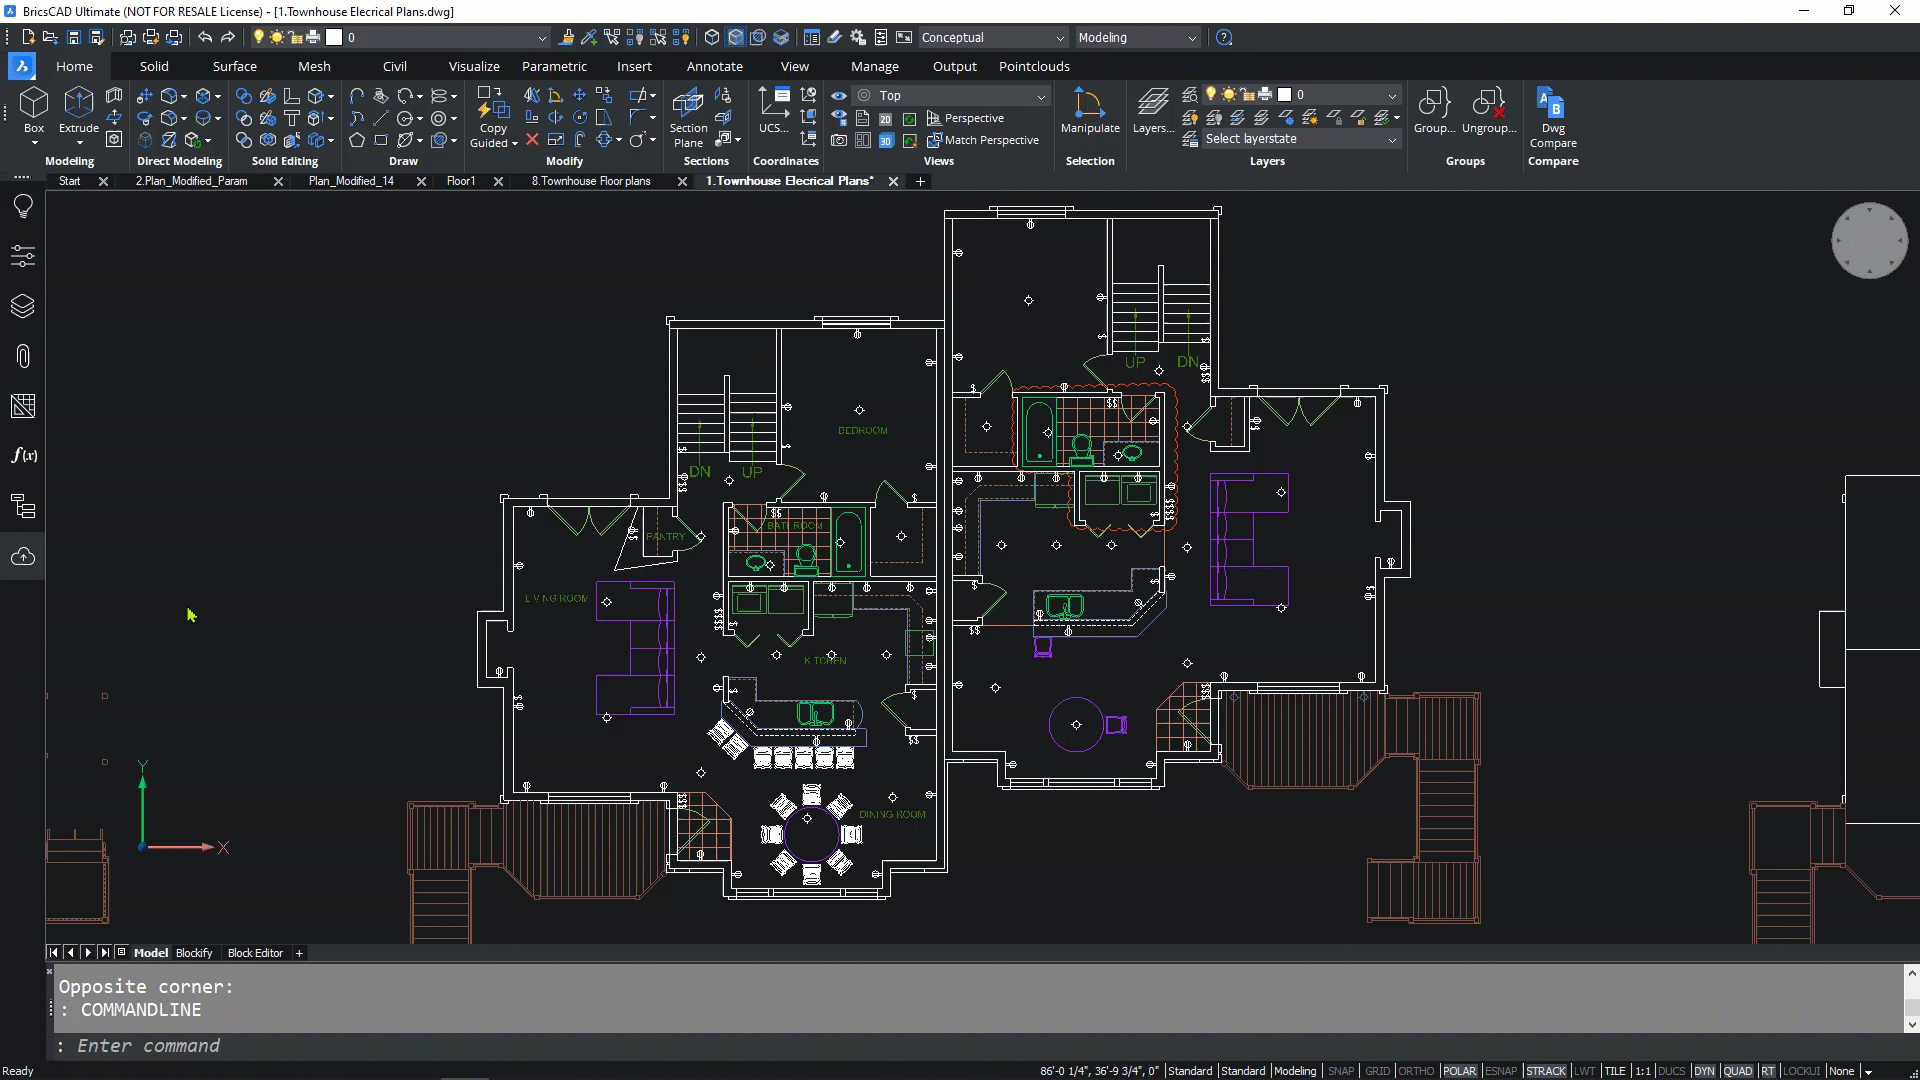Click the Match Perspective button
This screenshot has height=1080, width=1920.
[982, 140]
